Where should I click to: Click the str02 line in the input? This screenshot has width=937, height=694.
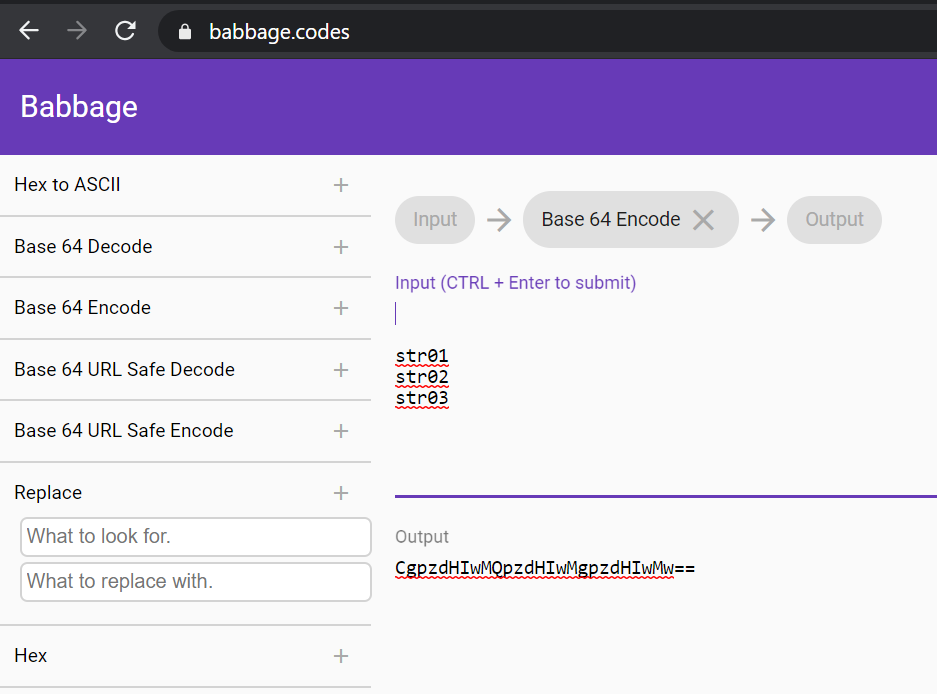[422, 377]
